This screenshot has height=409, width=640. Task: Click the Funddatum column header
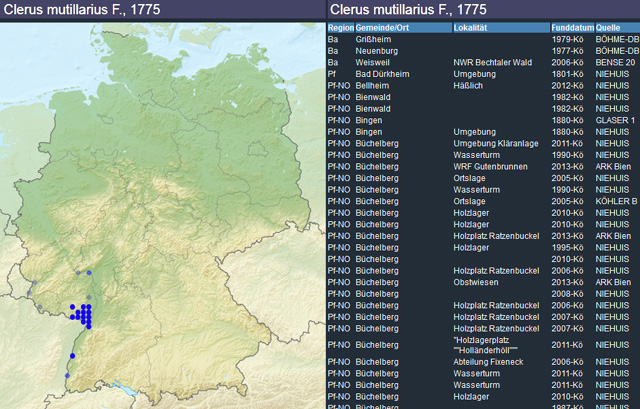[571, 27]
